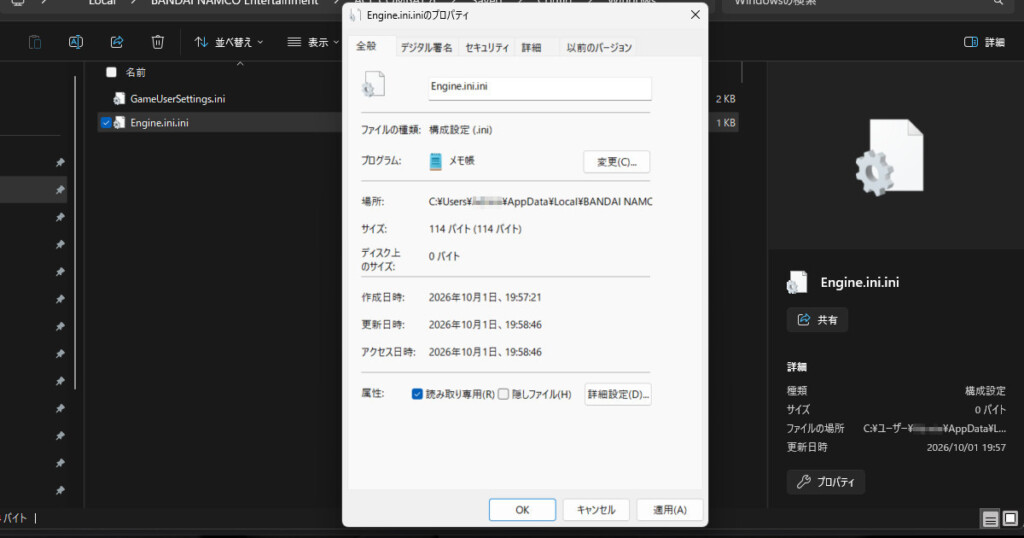Click OK in the properties dialog

tap(522, 510)
